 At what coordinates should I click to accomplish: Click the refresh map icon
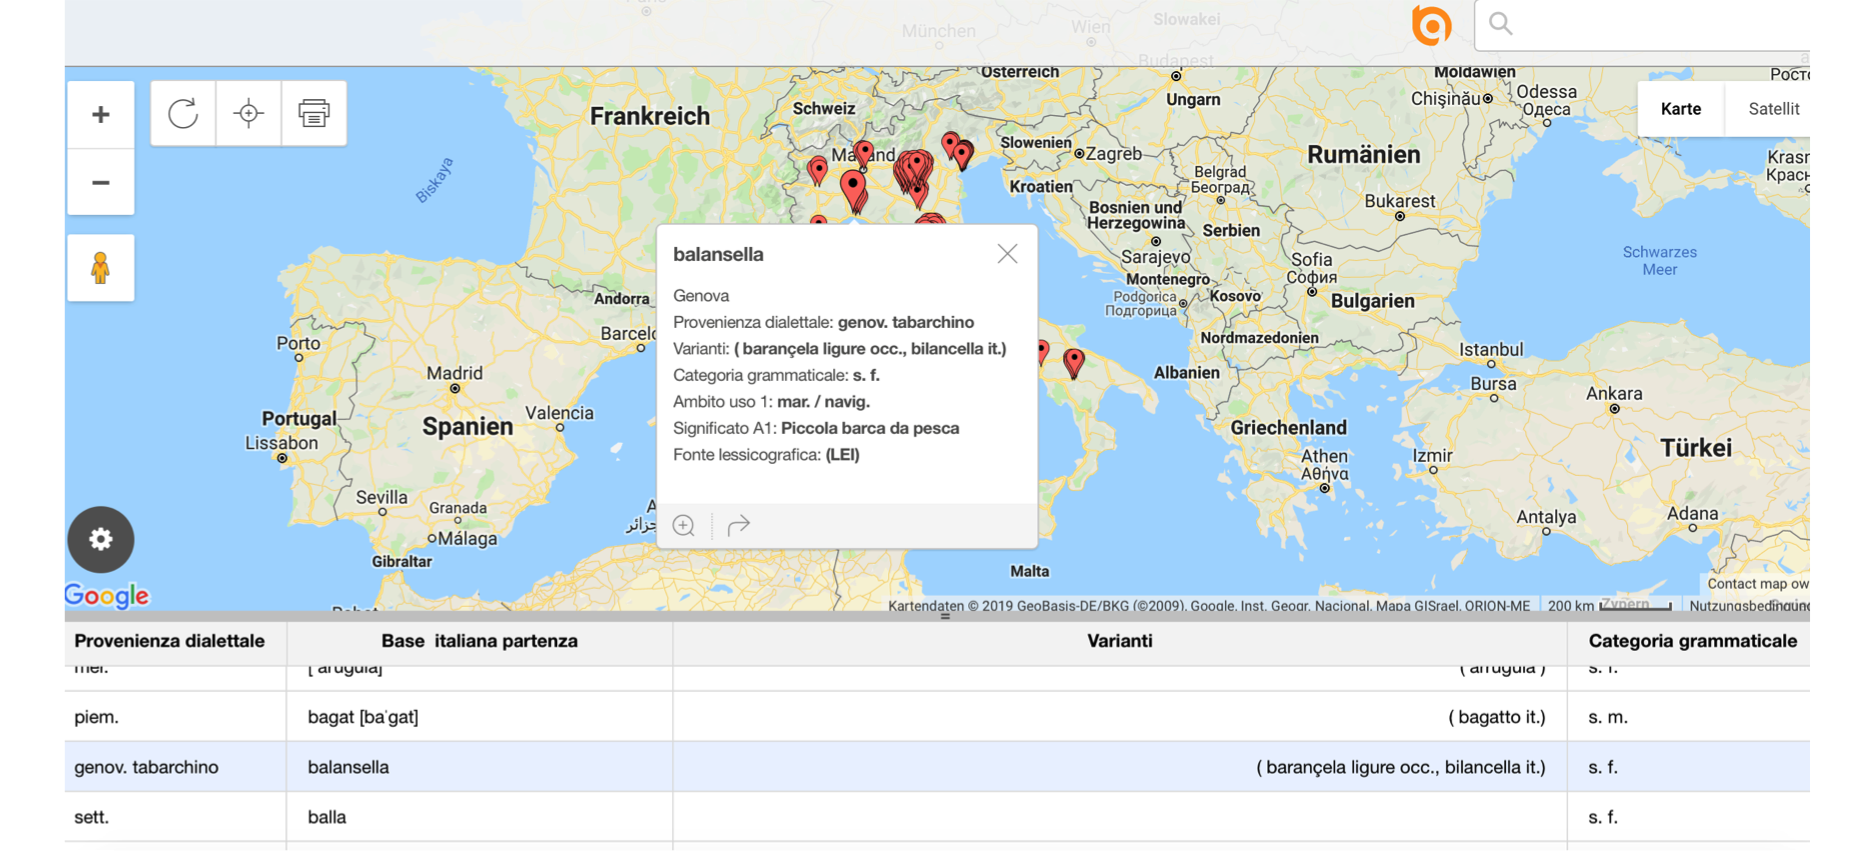point(183,113)
